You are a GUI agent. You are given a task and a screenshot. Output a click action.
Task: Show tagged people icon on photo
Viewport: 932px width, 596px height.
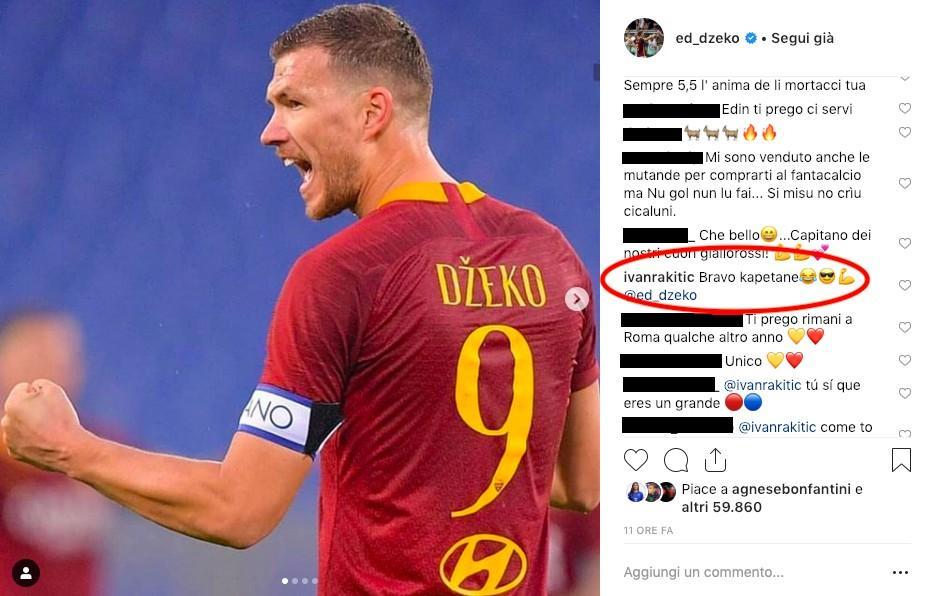tap(26, 573)
